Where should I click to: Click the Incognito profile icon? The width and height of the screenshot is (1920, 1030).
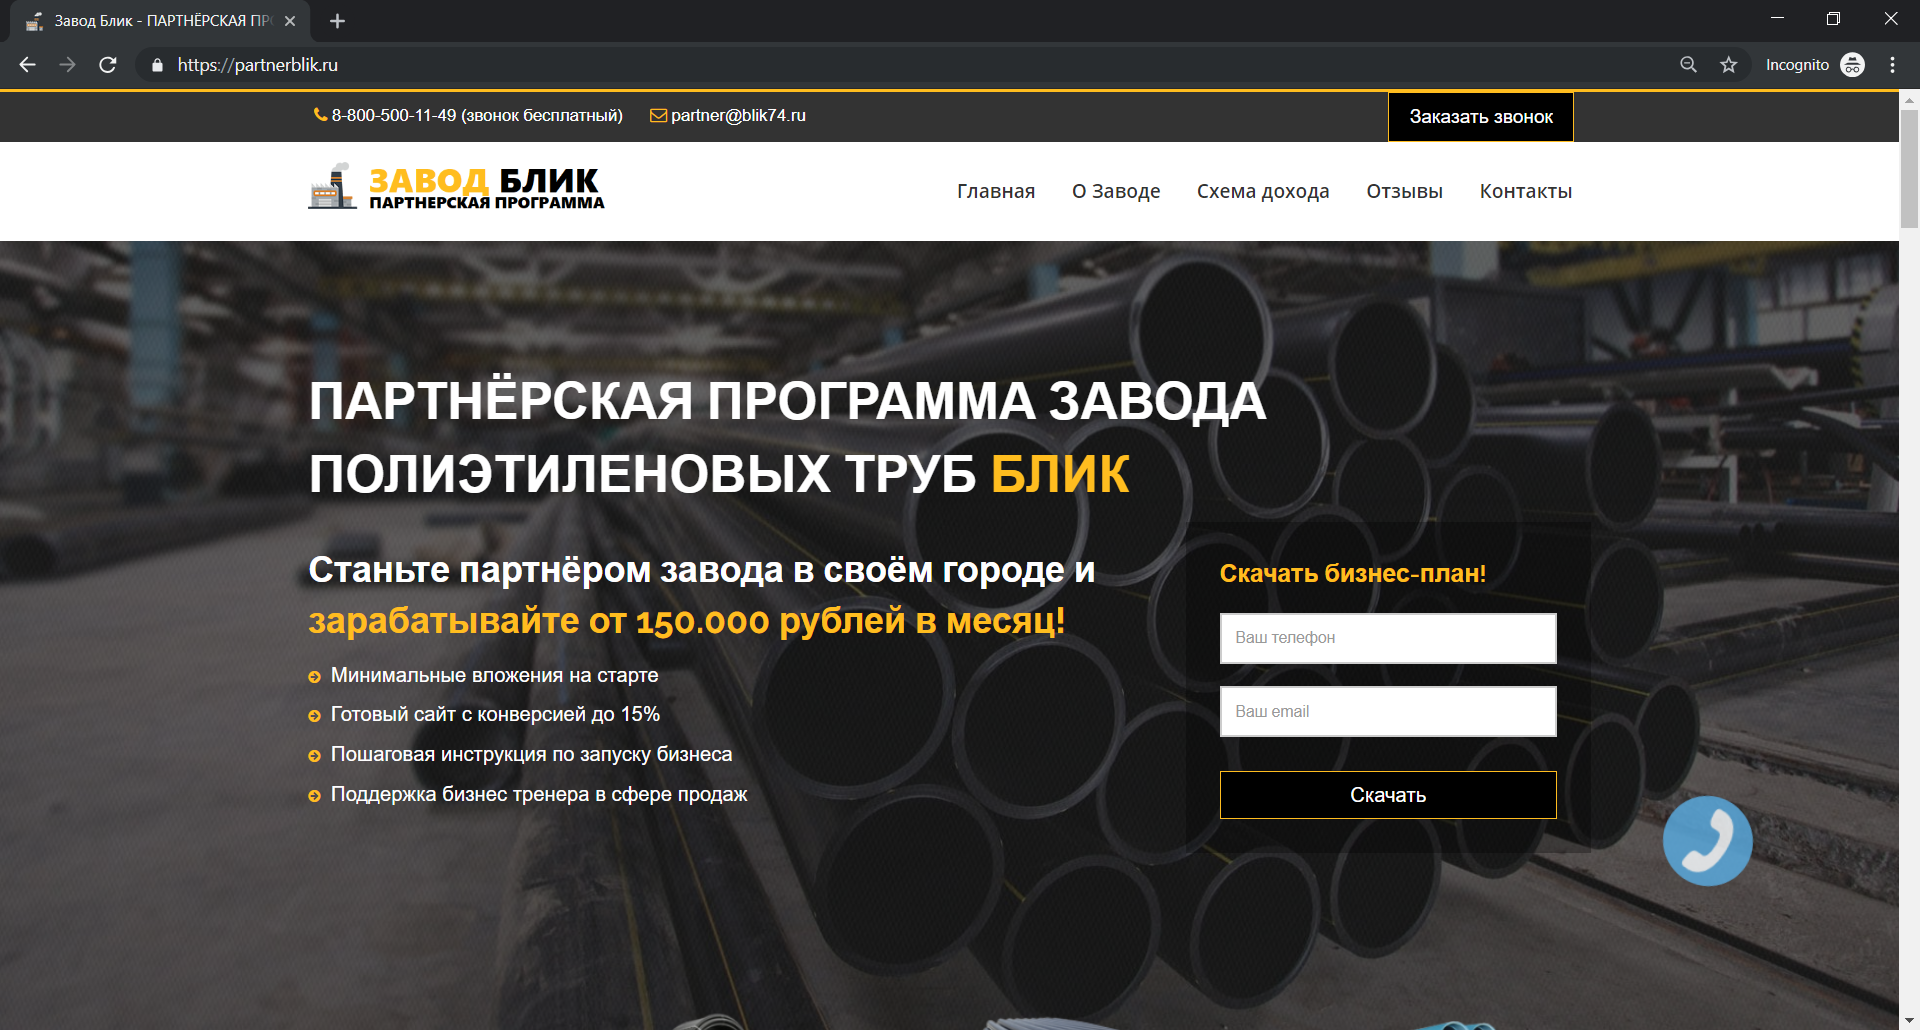click(1852, 65)
